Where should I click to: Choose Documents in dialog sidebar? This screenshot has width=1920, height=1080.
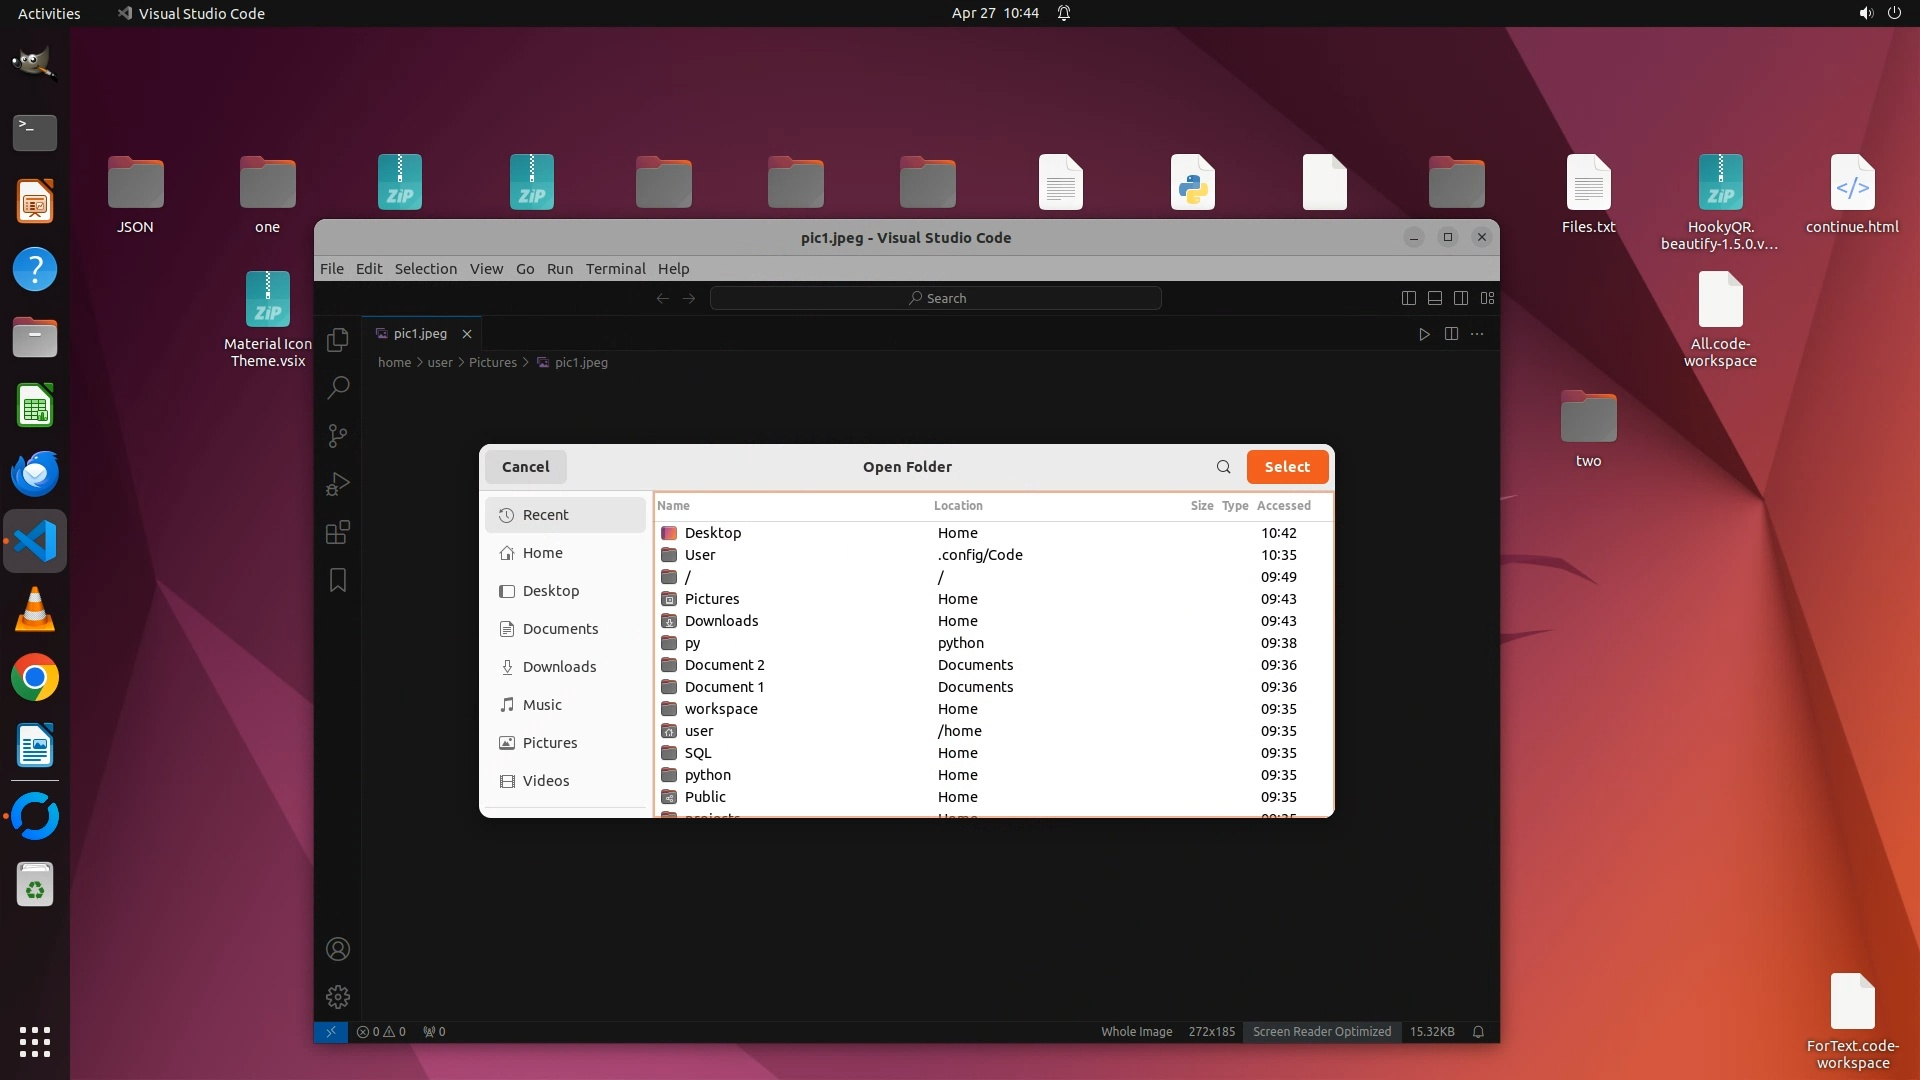tap(560, 629)
